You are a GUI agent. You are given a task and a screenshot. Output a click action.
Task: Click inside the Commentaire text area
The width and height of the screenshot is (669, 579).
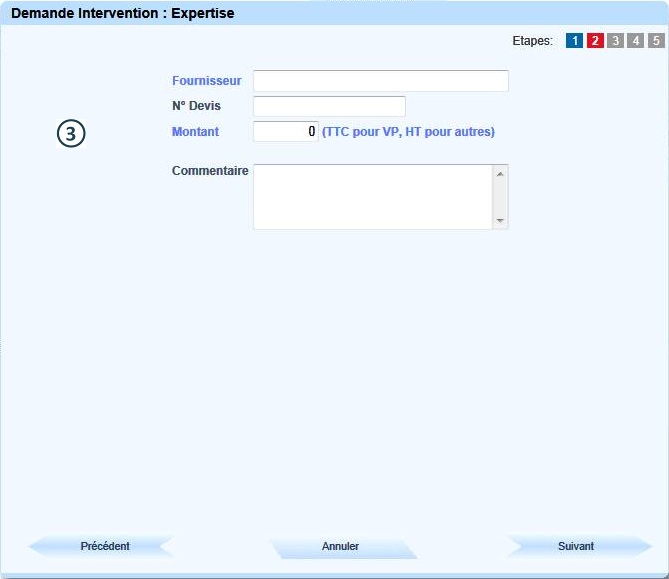click(372, 197)
